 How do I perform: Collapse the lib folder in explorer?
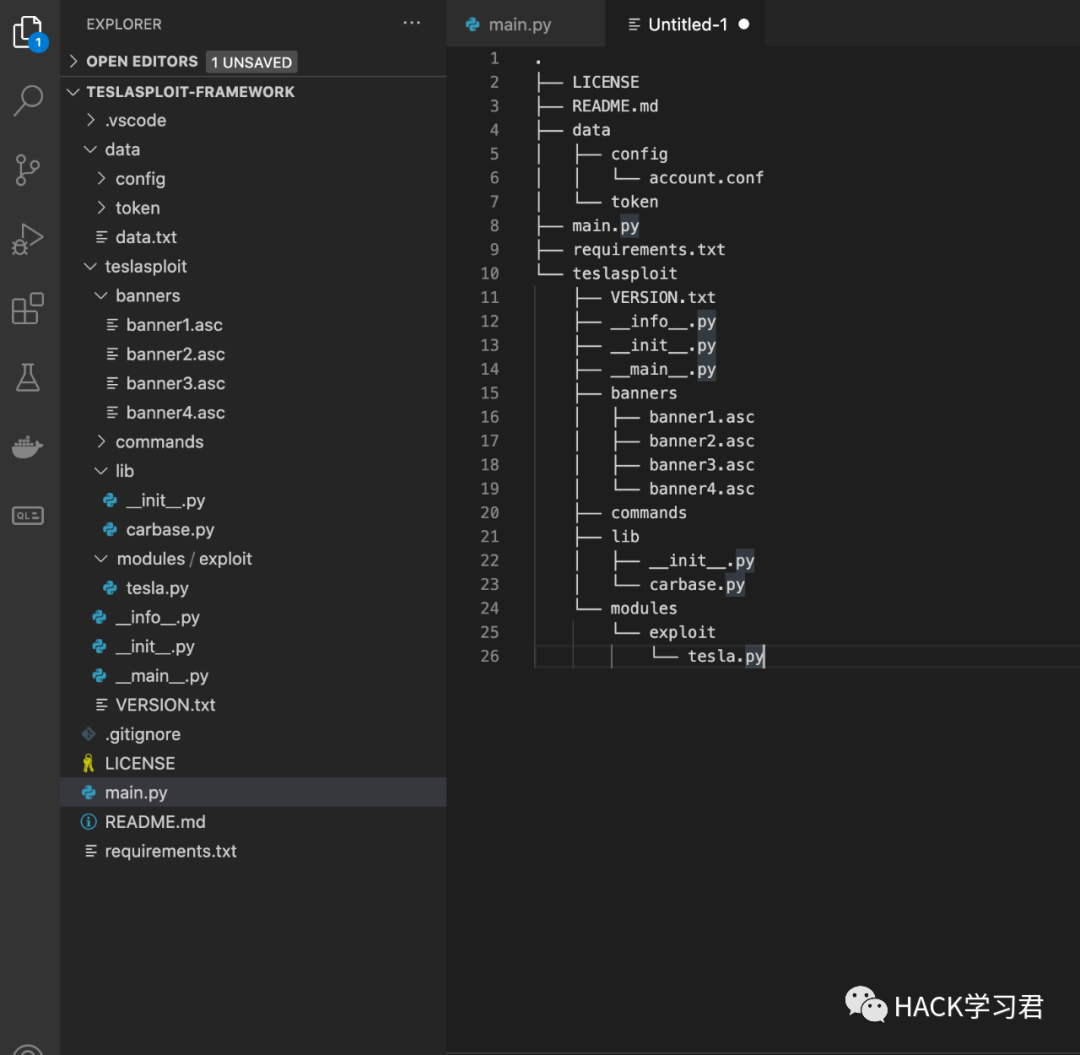[101, 471]
